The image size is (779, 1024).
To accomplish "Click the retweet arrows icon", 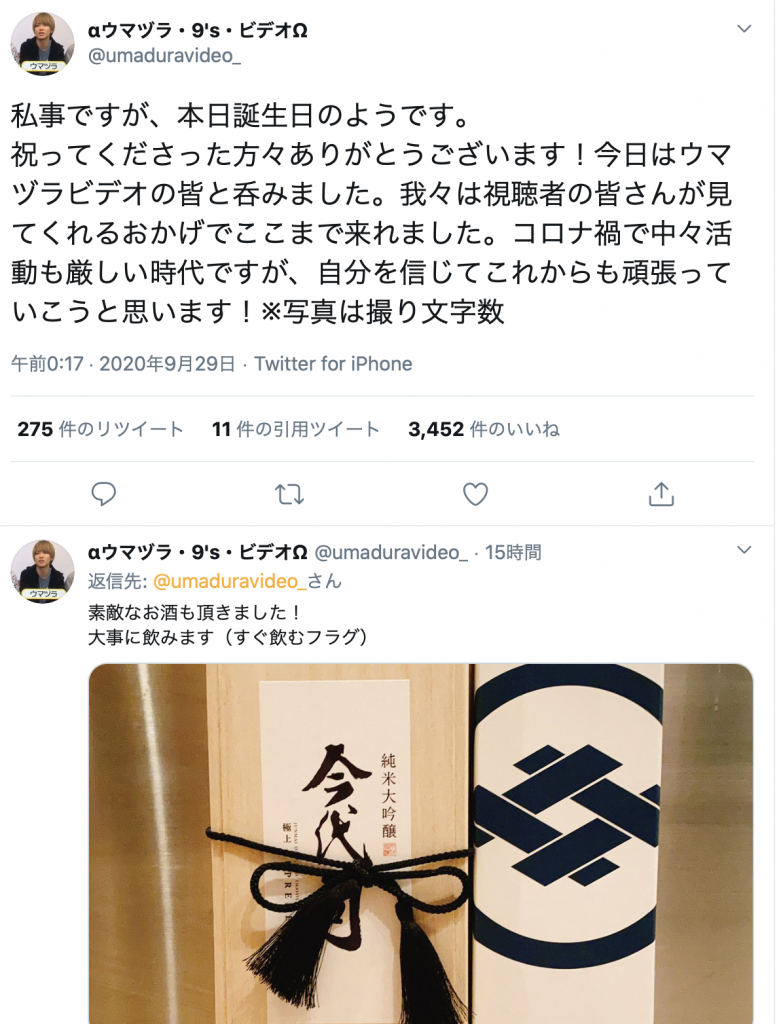I will (x=289, y=494).
